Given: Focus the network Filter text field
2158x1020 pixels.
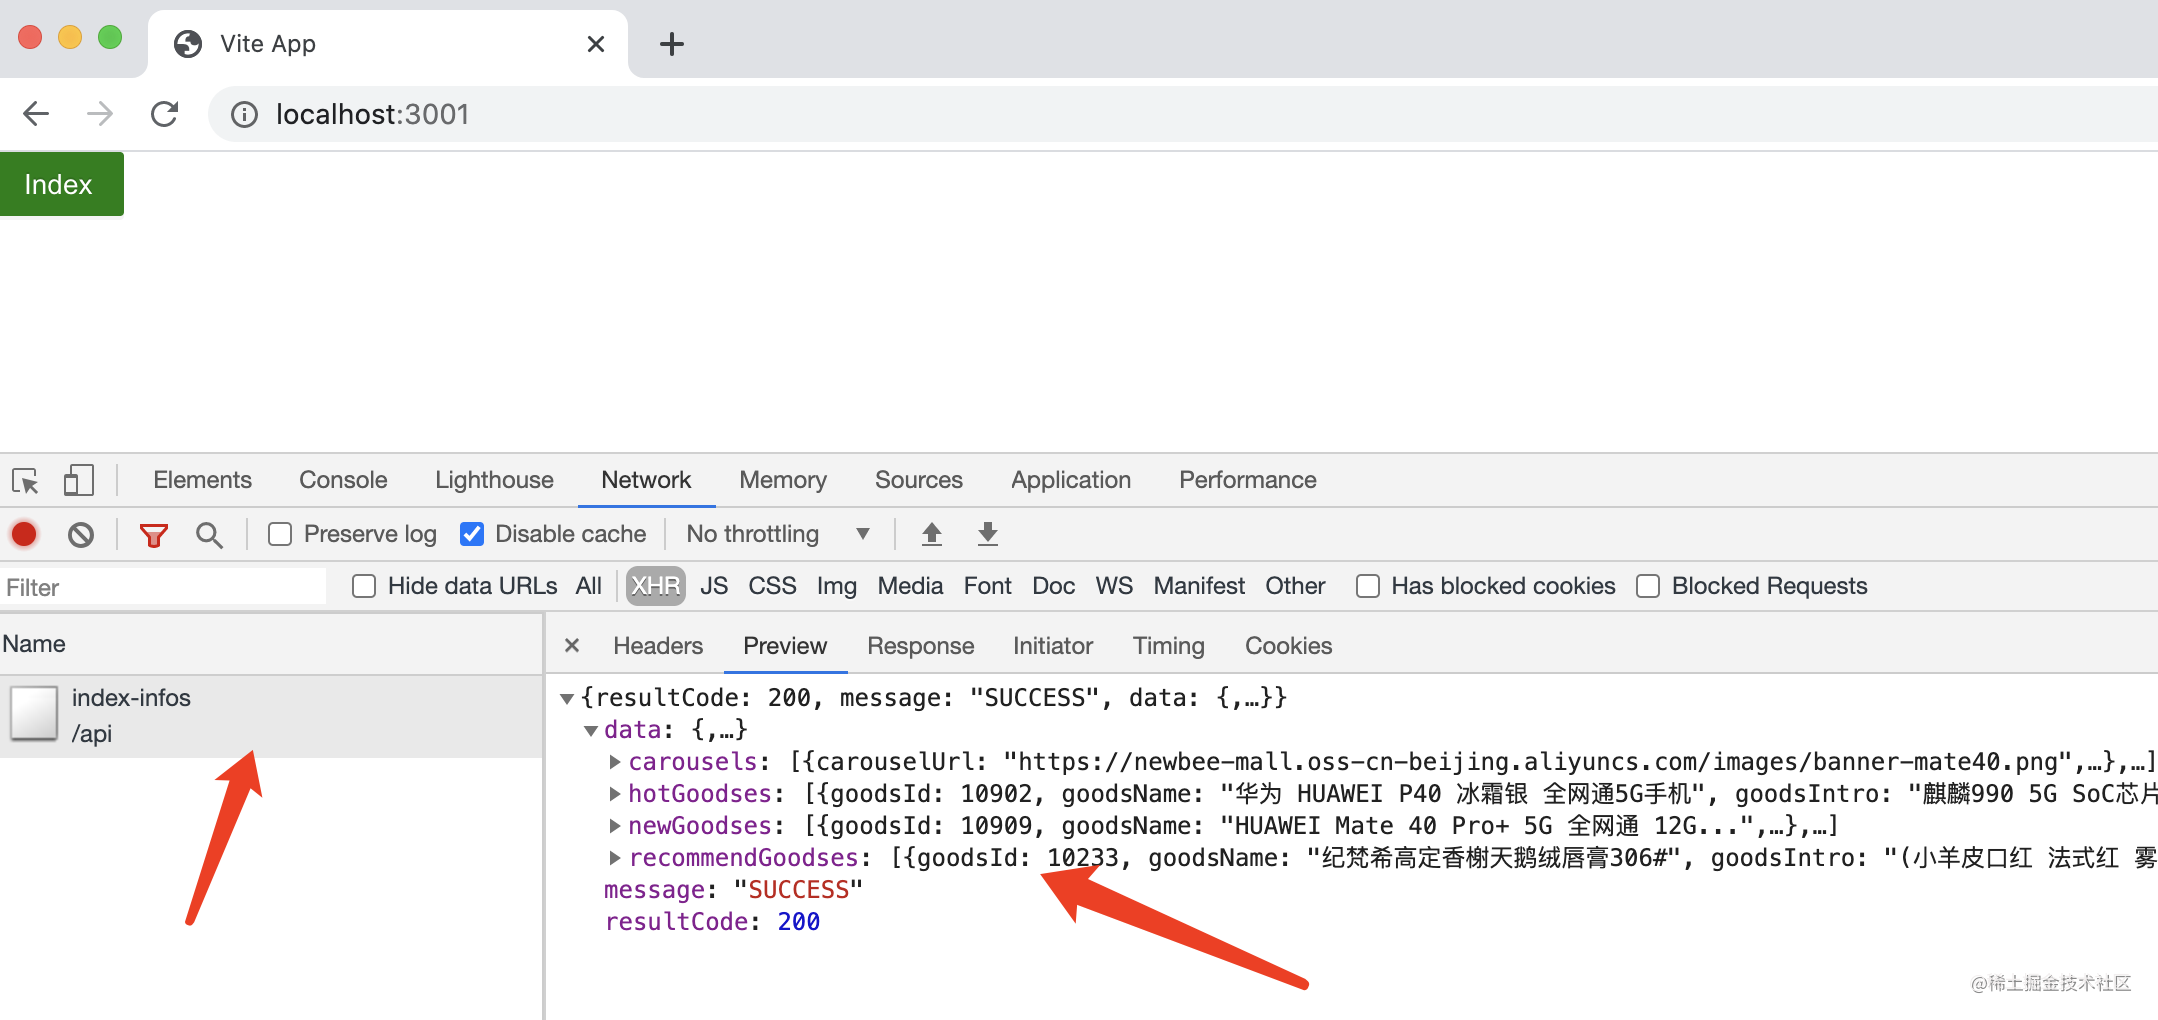Looking at the screenshot, I should tap(163, 587).
